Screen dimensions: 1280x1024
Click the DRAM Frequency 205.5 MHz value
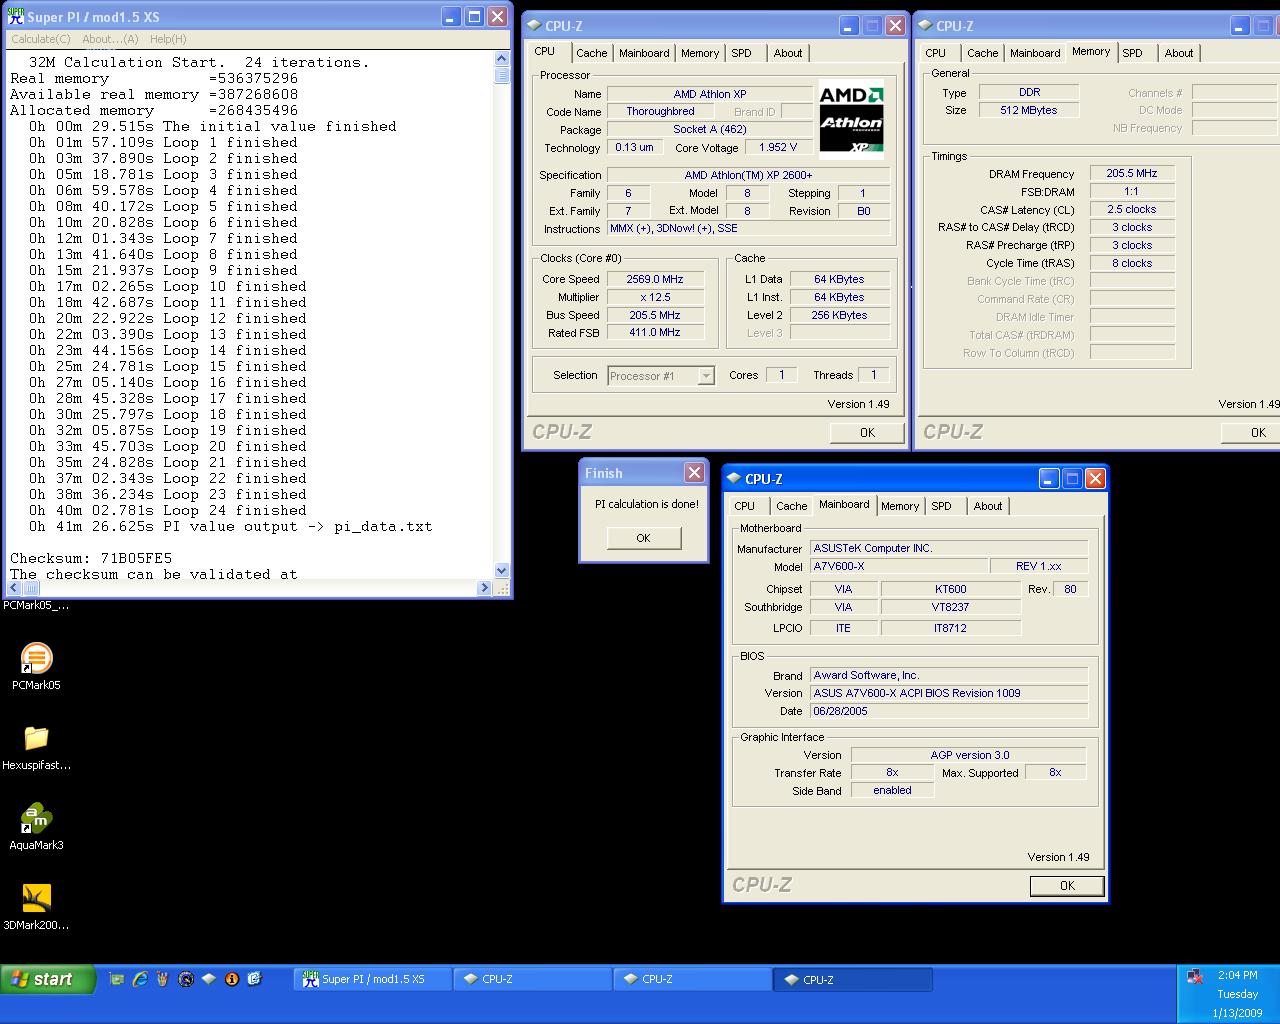(x=1132, y=173)
